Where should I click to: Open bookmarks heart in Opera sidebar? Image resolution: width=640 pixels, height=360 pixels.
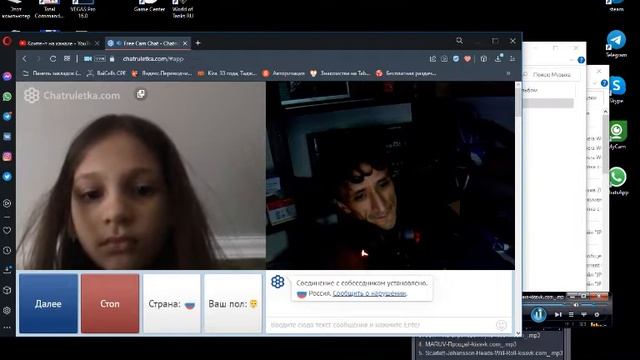tap(7, 230)
